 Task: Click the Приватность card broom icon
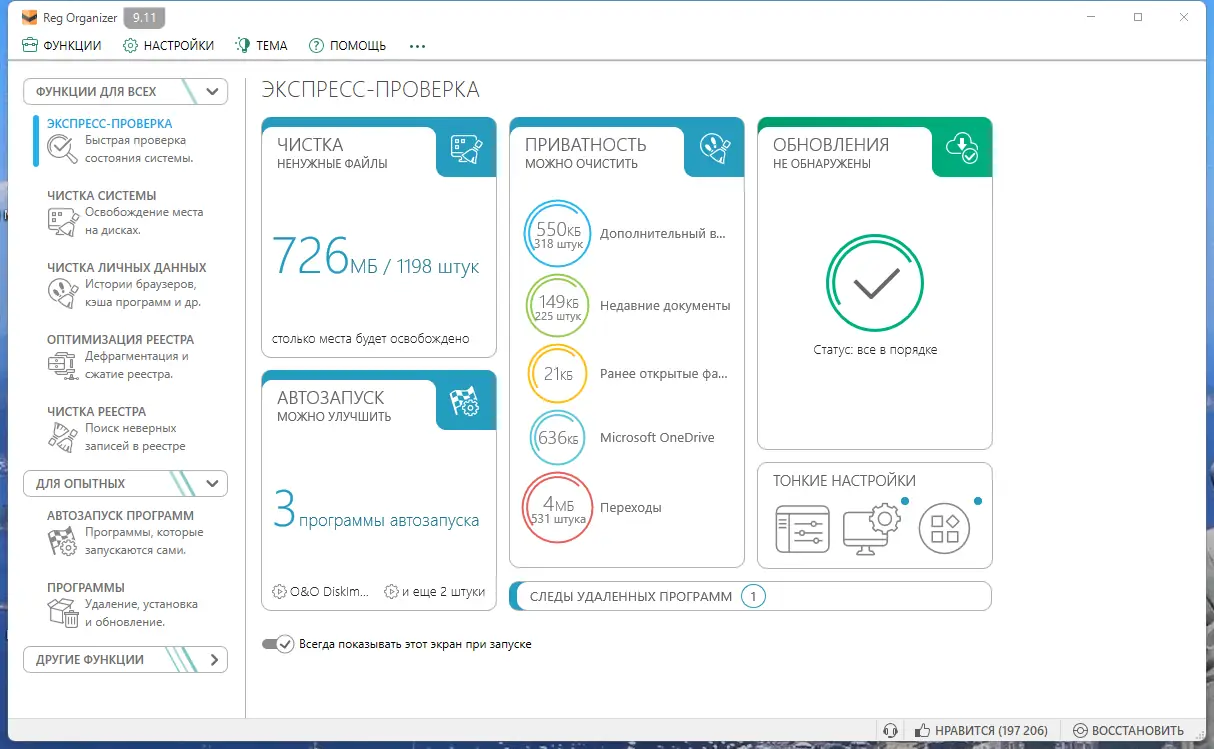(714, 148)
